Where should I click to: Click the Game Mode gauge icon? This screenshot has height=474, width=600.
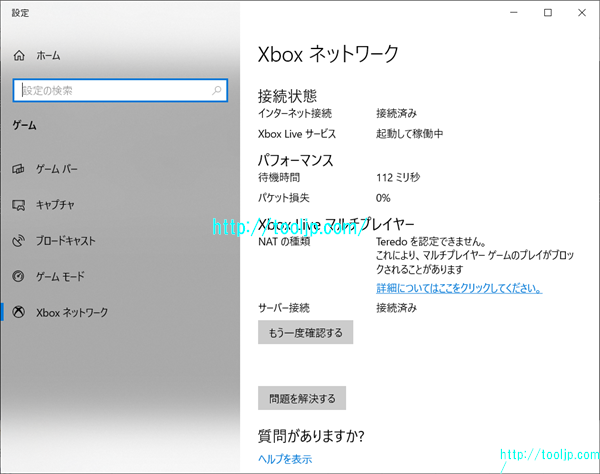[18, 276]
